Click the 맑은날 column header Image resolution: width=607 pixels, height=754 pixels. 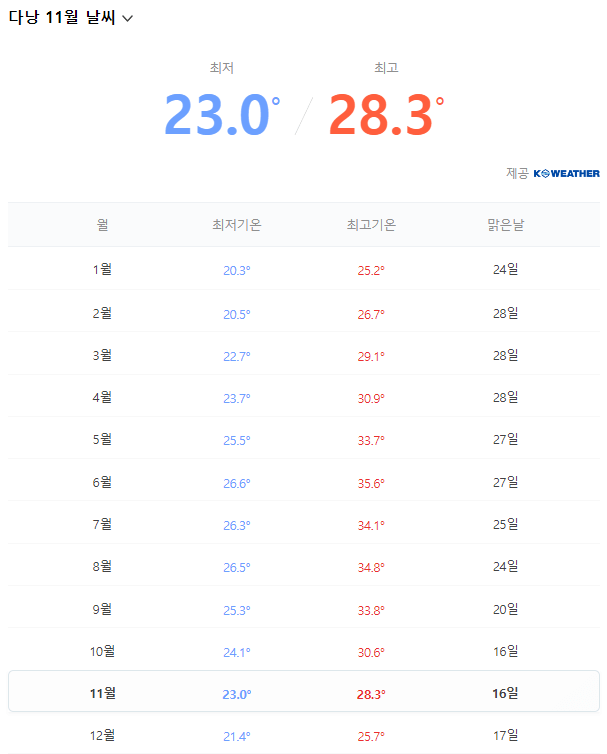pos(506,225)
